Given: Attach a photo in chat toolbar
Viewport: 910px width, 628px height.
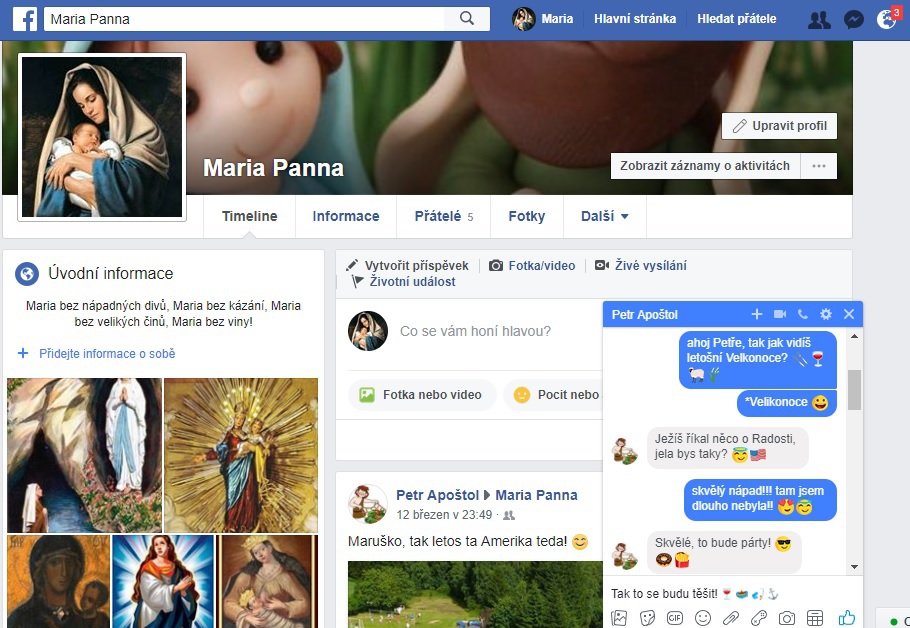Looking at the screenshot, I should click(x=619, y=618).
